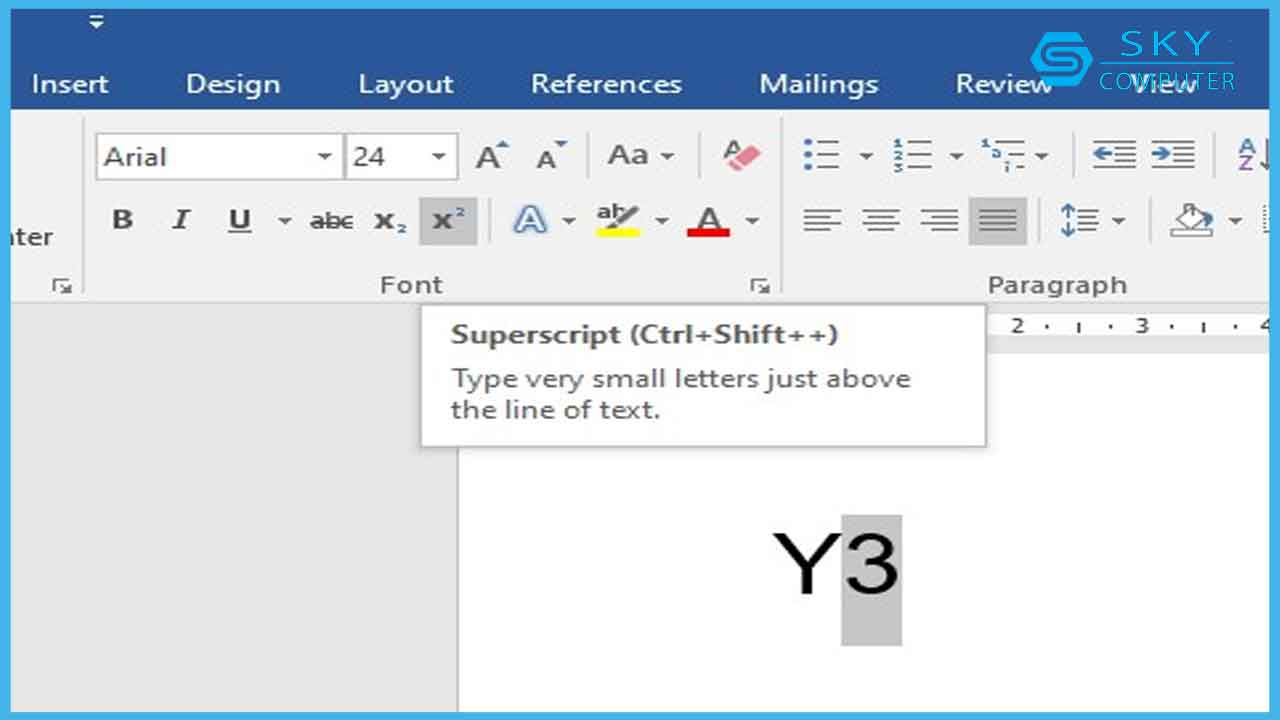Clear all formatting with eraser icon
Viewport: 1280px width, 720px height.
coord(741,156)
